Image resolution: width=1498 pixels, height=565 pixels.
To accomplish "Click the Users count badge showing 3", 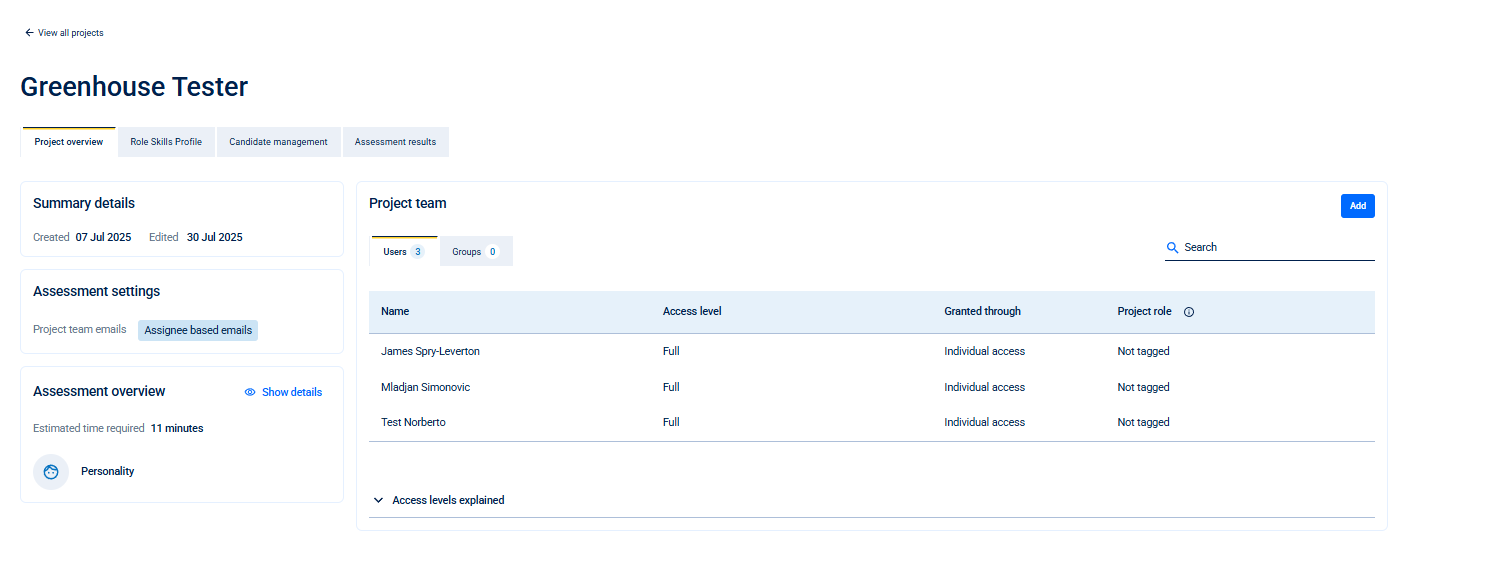I will tap(418, 252).
